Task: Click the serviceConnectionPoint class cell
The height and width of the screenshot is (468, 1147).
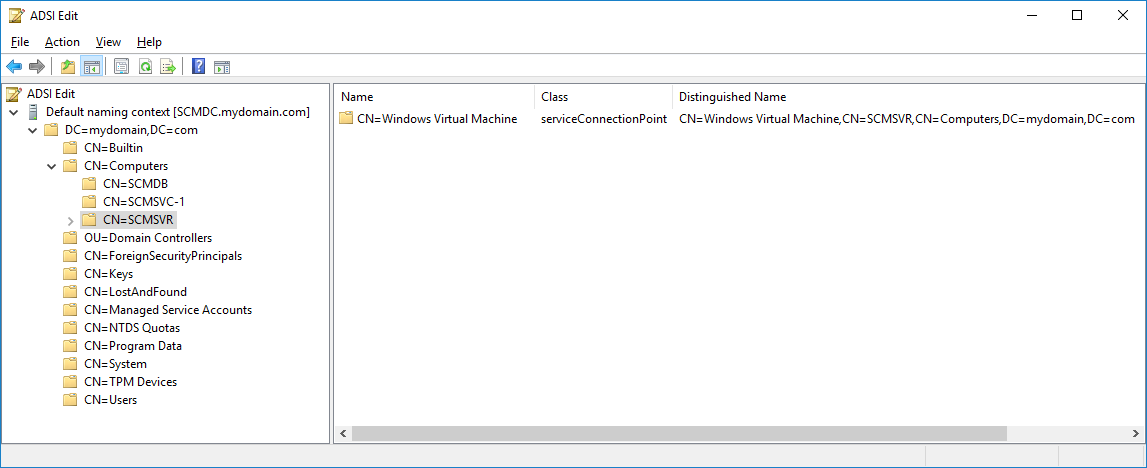Action: (x=603, y=118)
